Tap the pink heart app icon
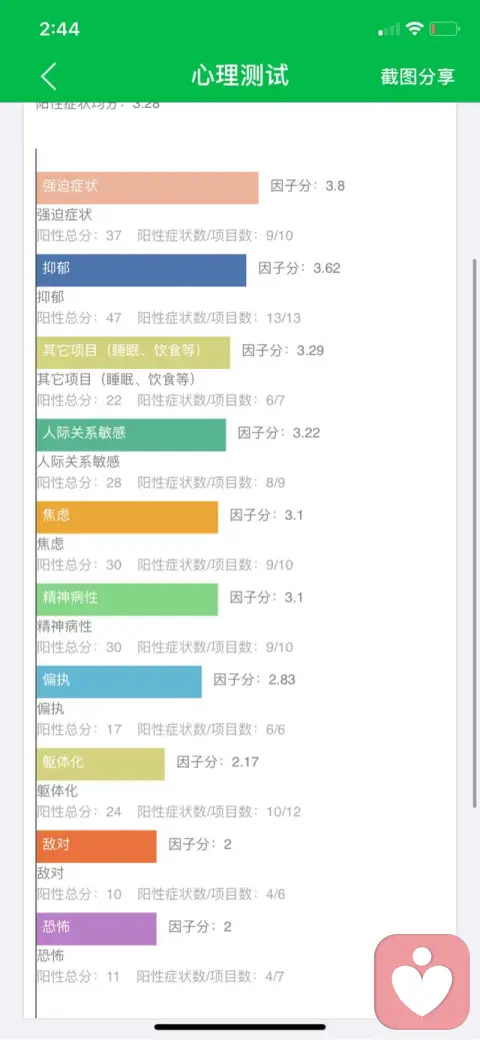This screenshot has width=480, height=1040. pyautogui.click(x=422, y=982)
